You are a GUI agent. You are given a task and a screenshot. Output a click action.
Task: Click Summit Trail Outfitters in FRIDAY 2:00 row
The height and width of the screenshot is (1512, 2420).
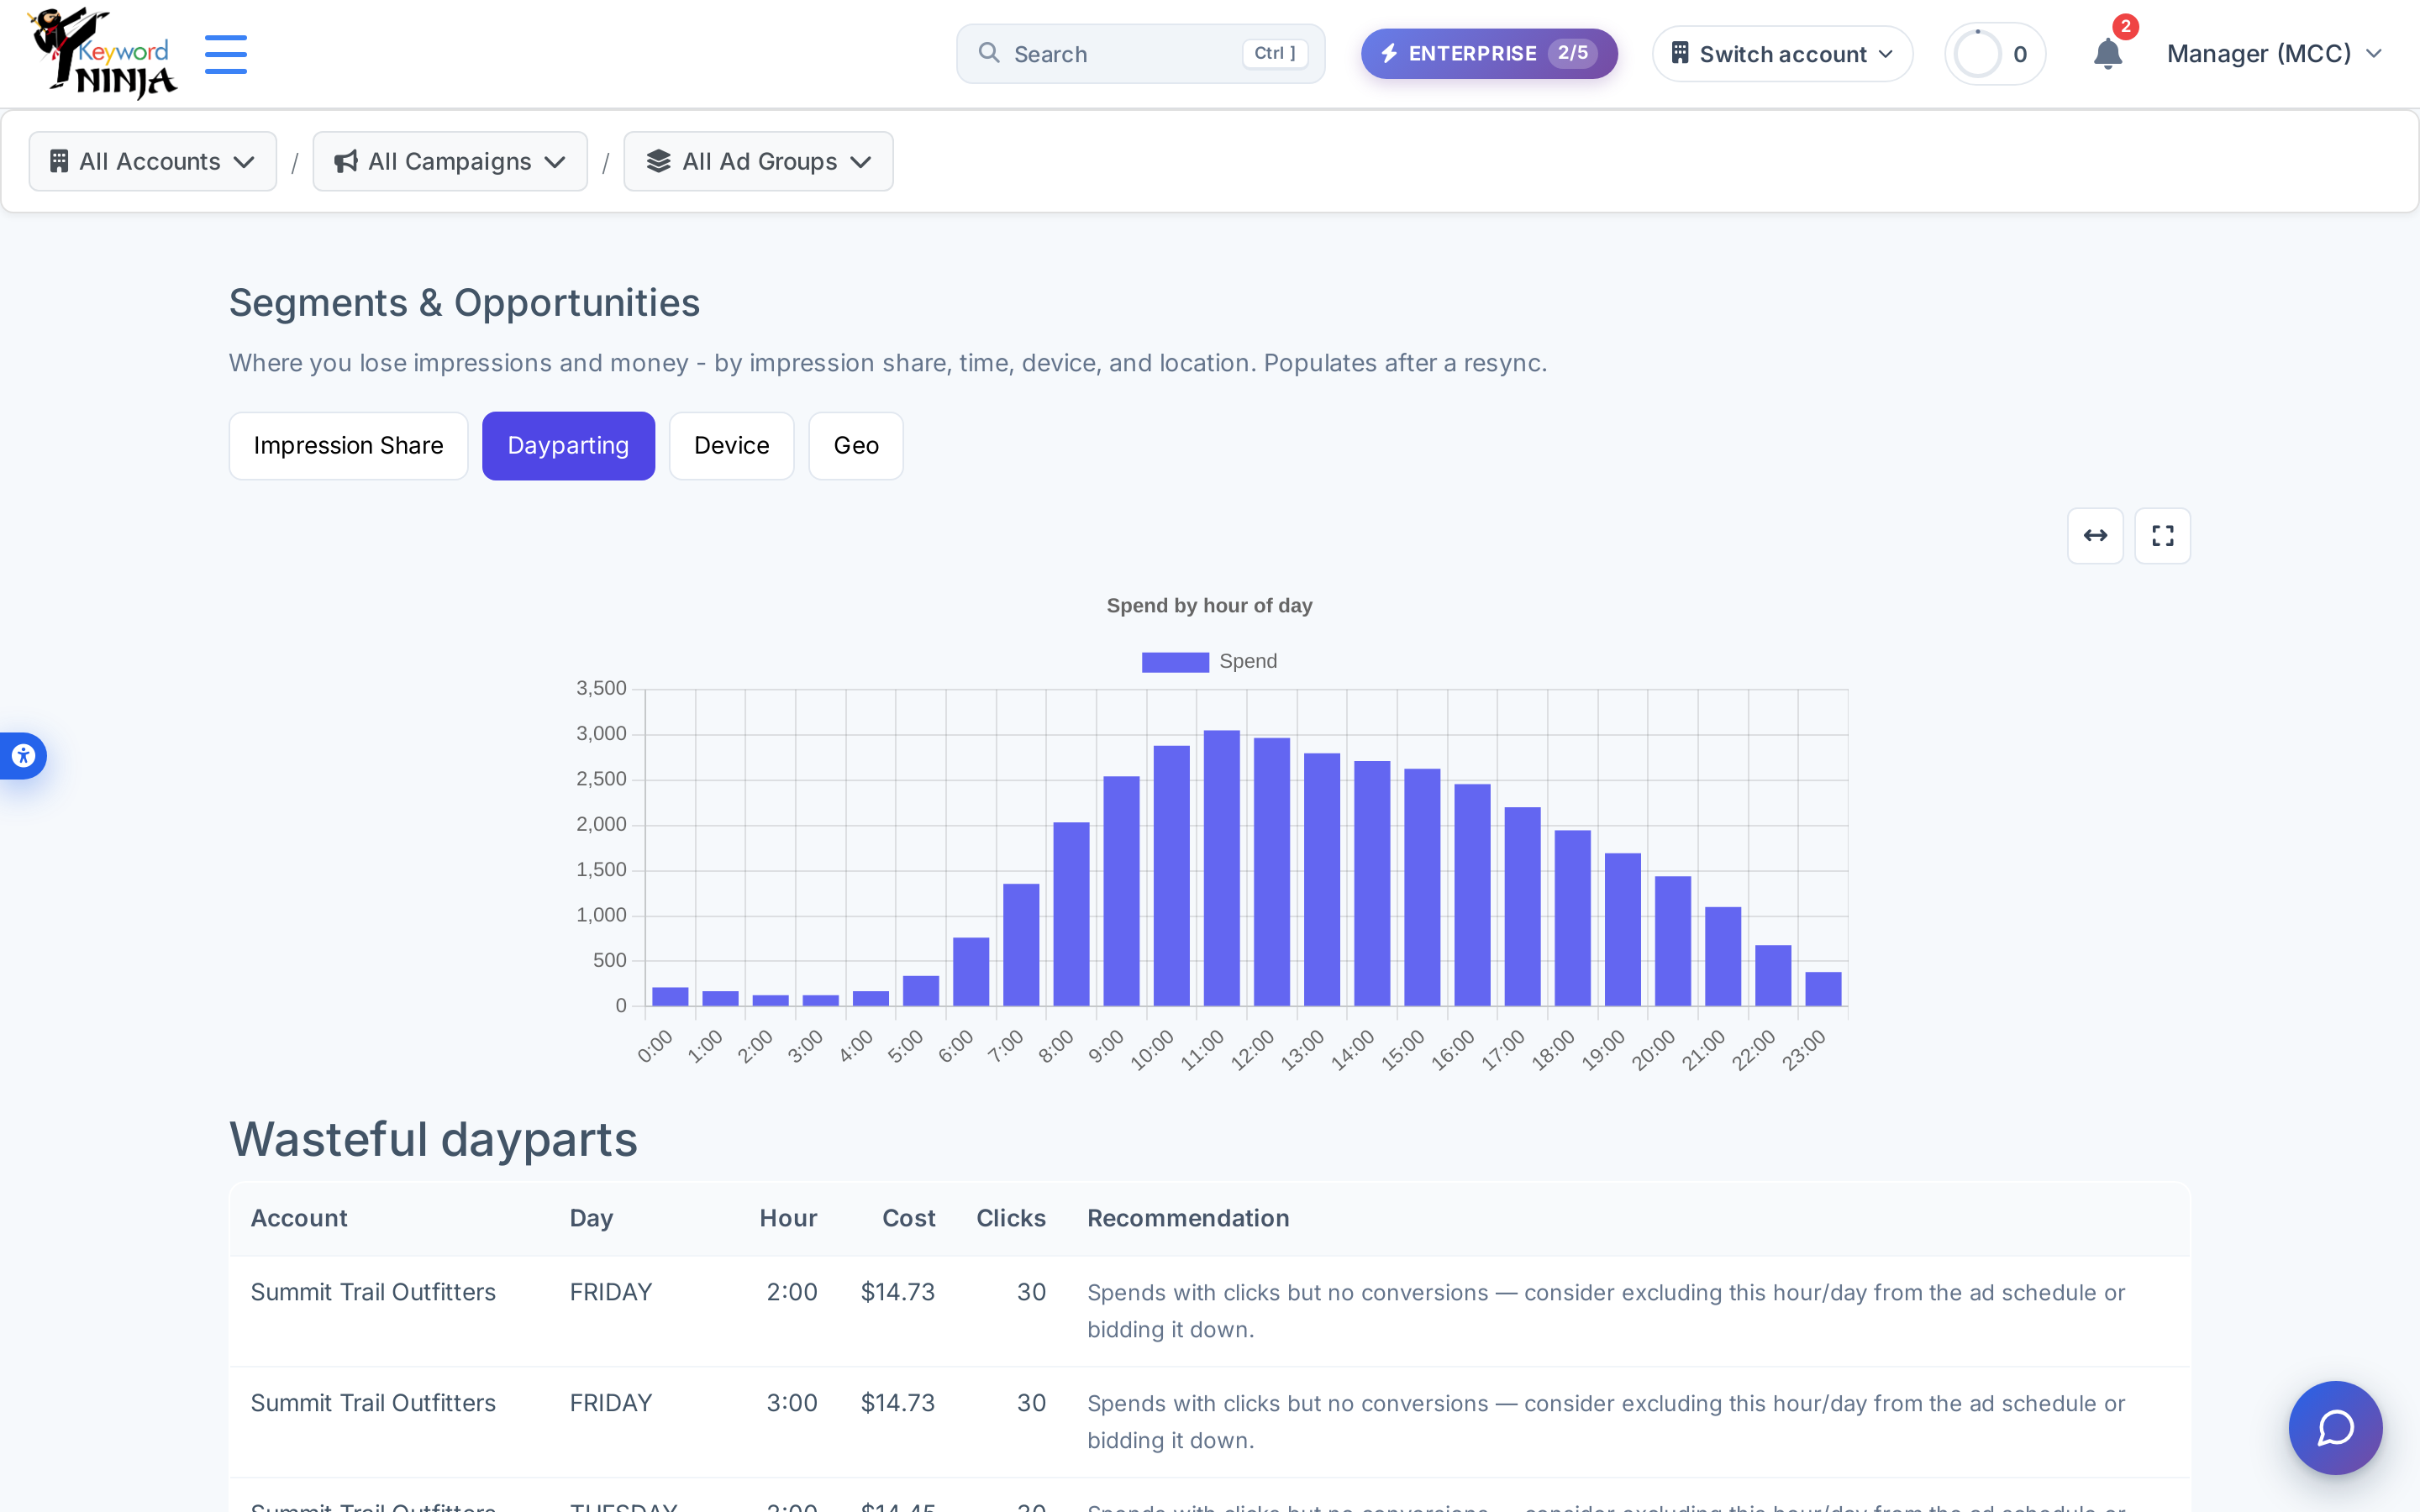click(373, 1292)
